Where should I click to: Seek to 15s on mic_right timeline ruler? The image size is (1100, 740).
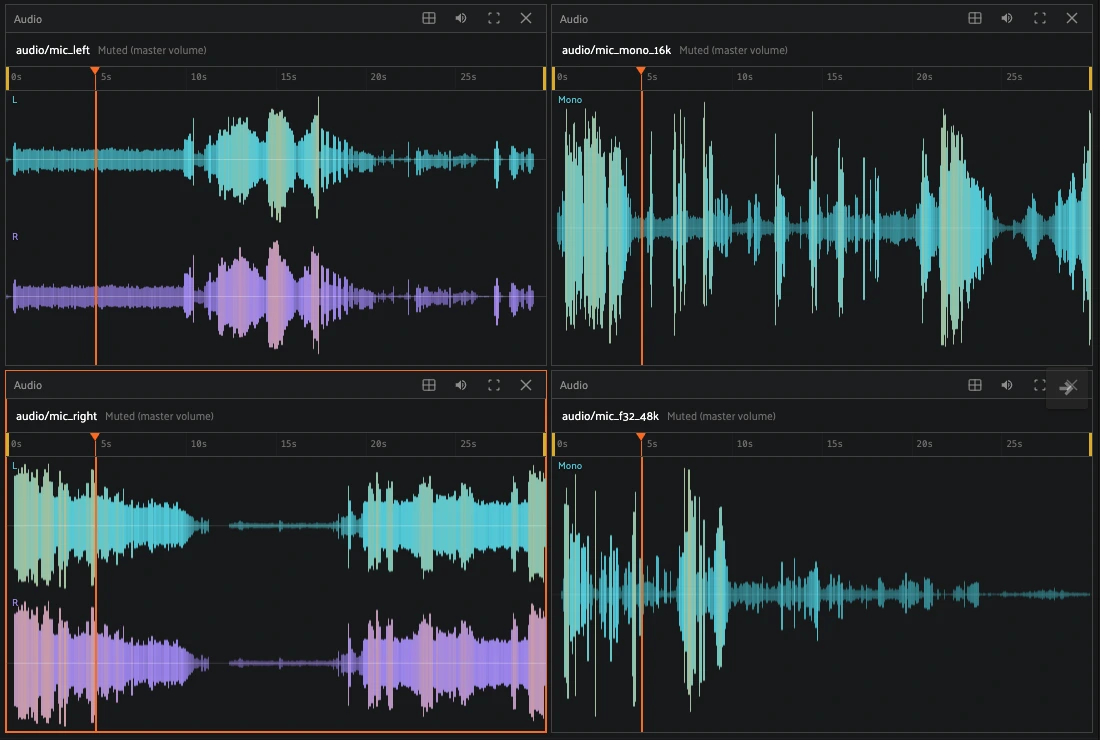tap(288, 443)
